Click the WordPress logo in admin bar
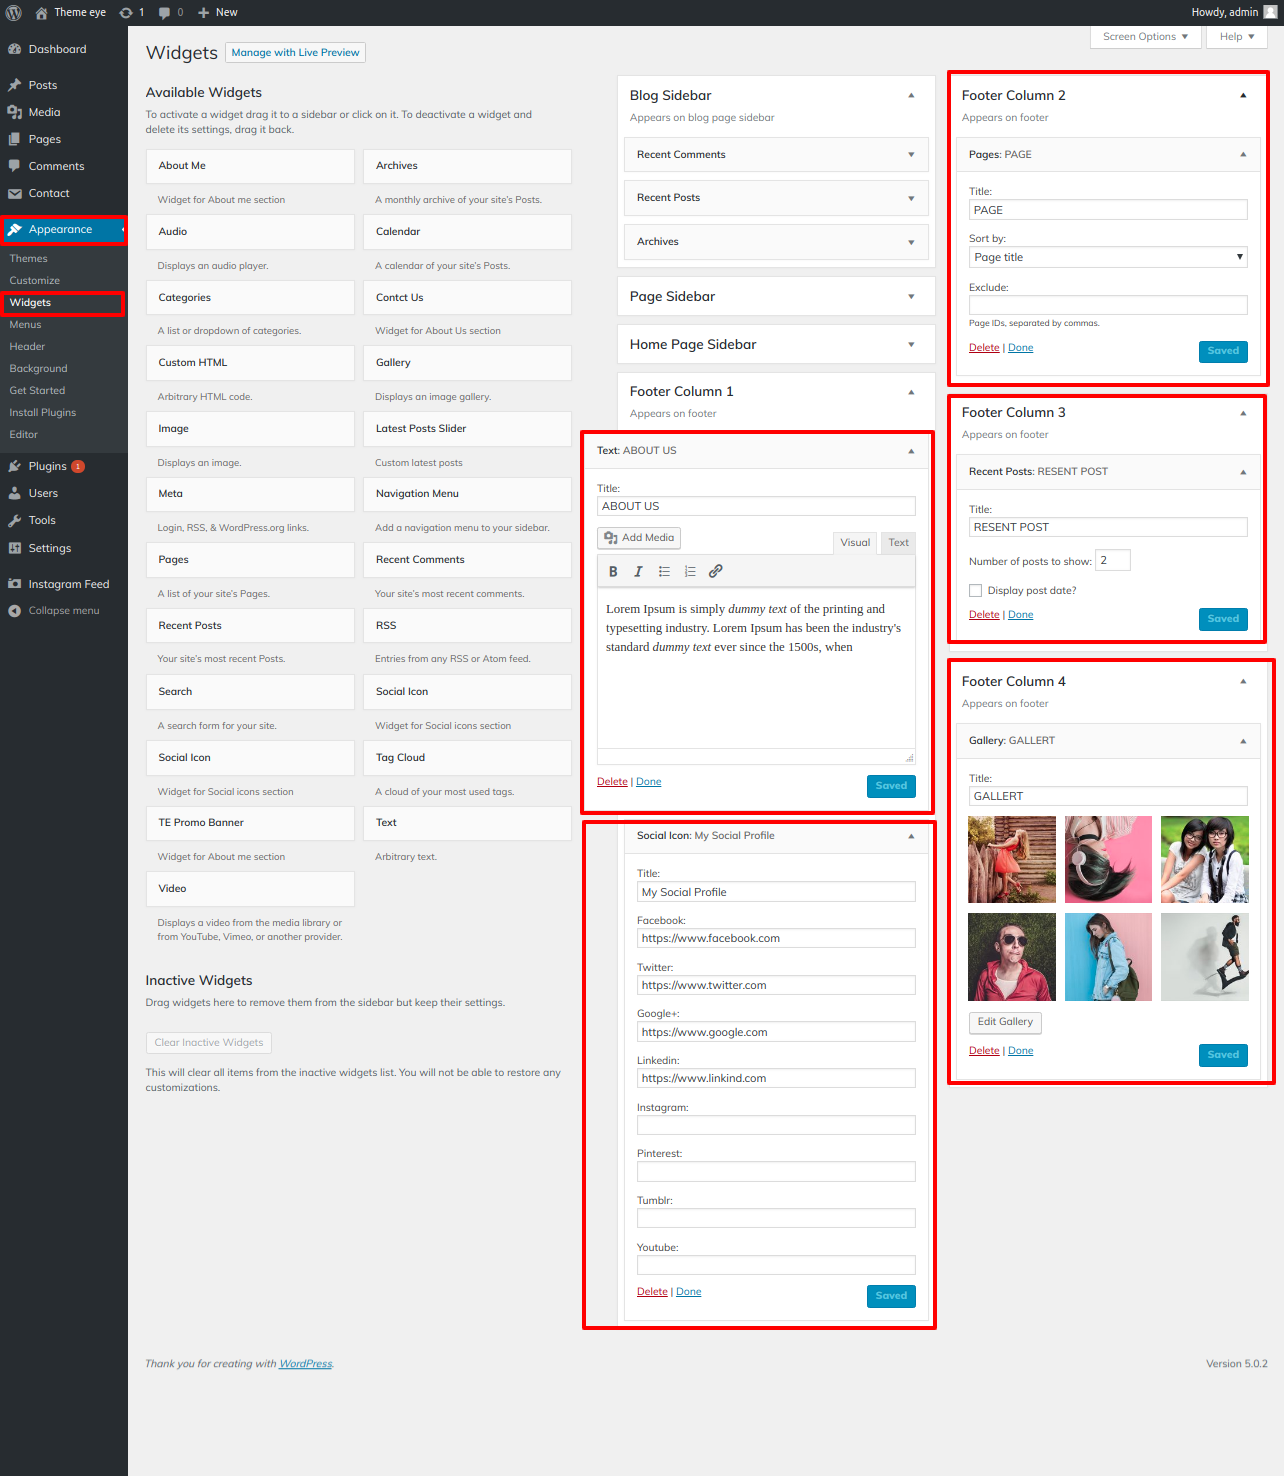The height and width of the screenshot is (1476, 1284). (13, 12)
